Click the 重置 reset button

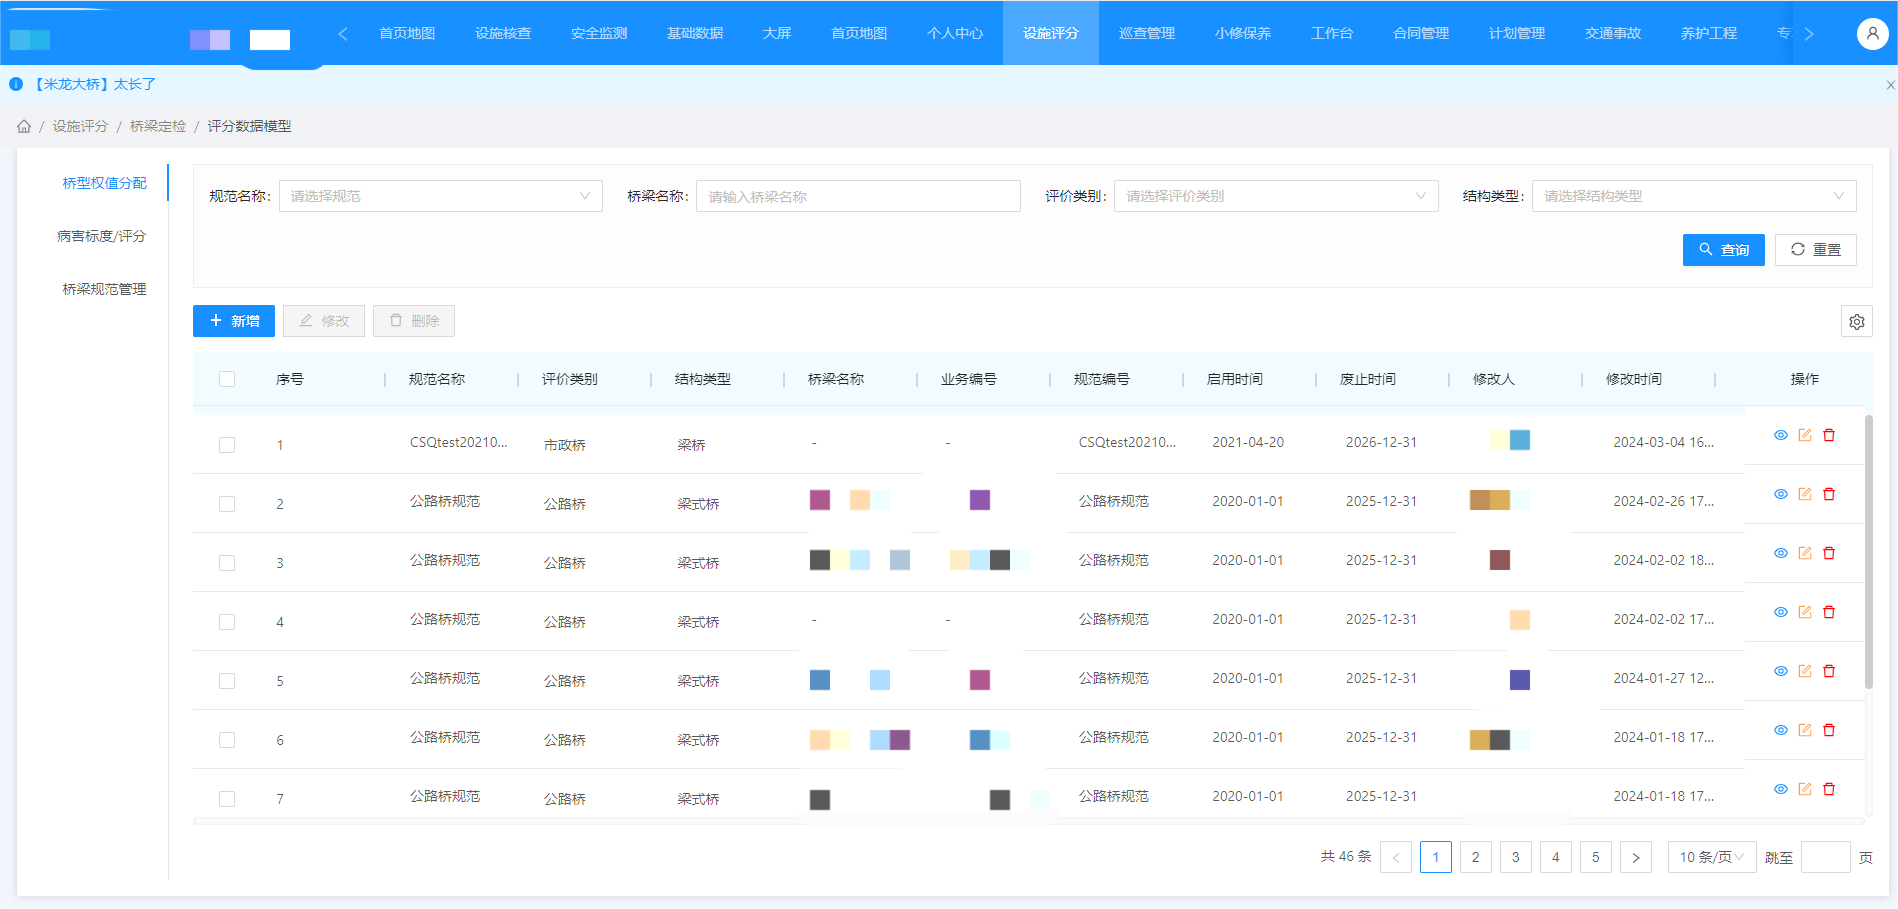1816,250
